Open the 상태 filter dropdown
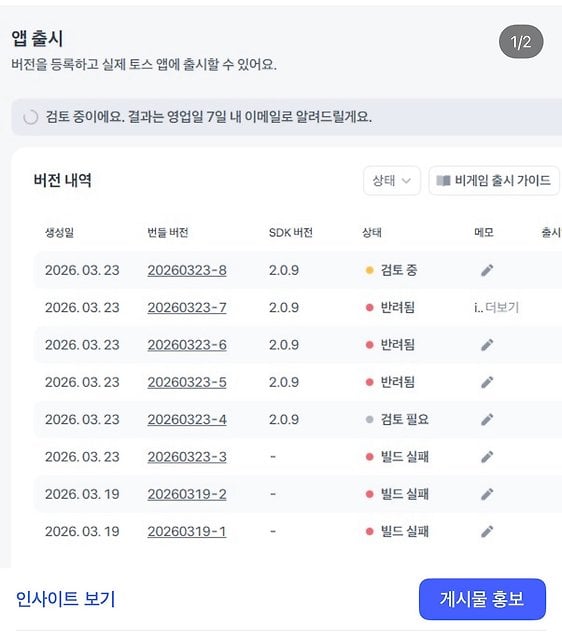562x640 pixels. tap(392, 180)
